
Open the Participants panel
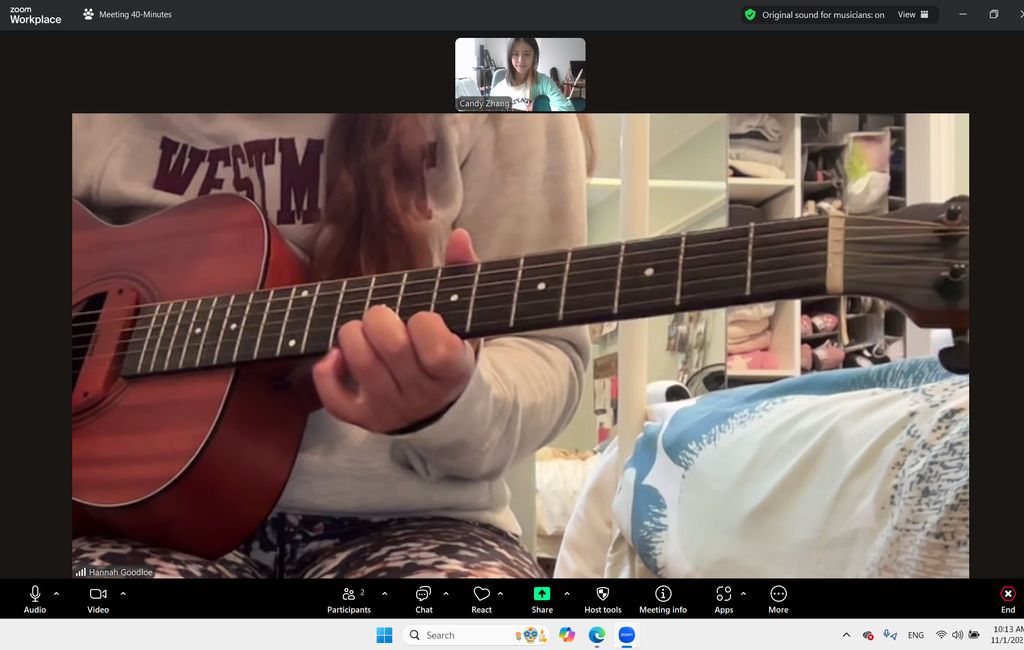click(x=349, y=598)
